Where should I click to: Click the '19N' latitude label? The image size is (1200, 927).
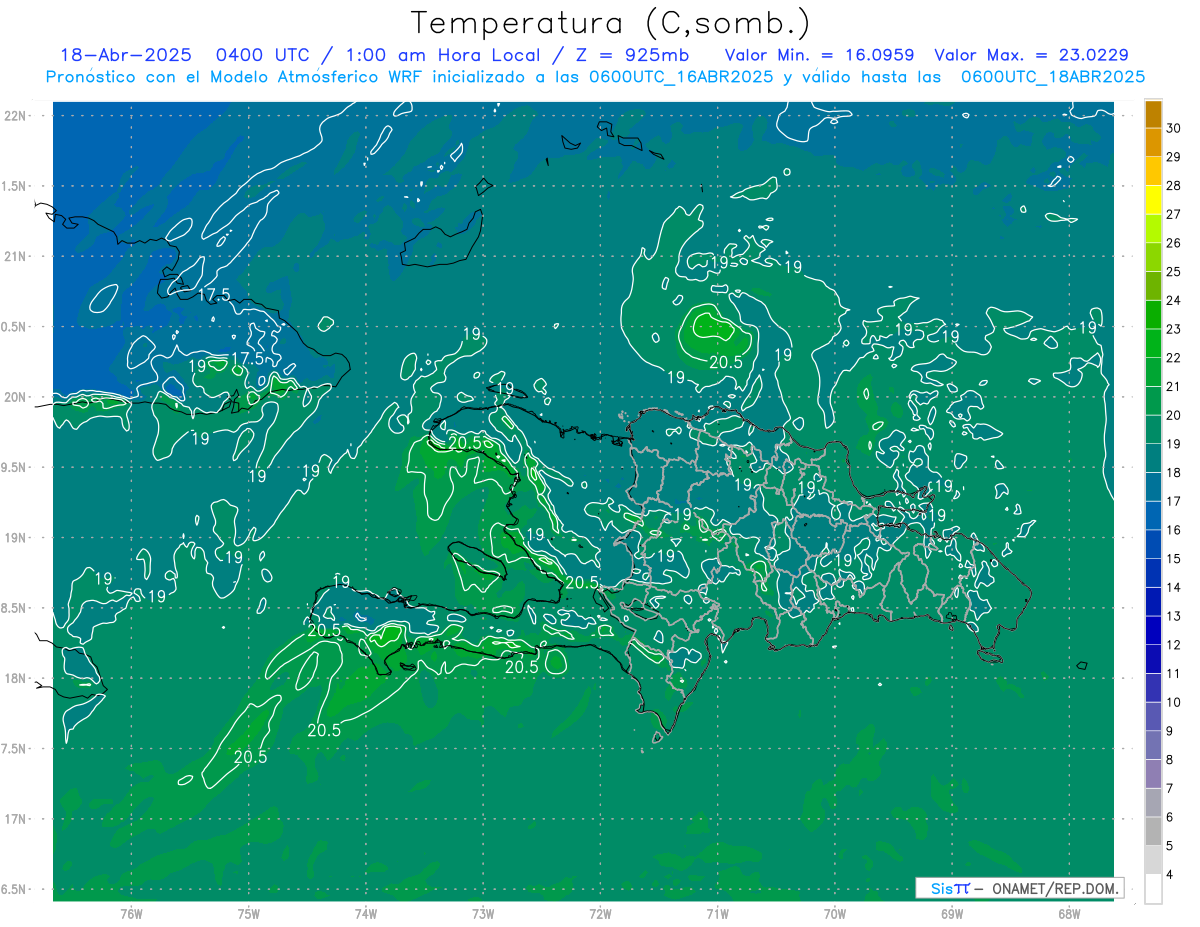coord(15,538)
